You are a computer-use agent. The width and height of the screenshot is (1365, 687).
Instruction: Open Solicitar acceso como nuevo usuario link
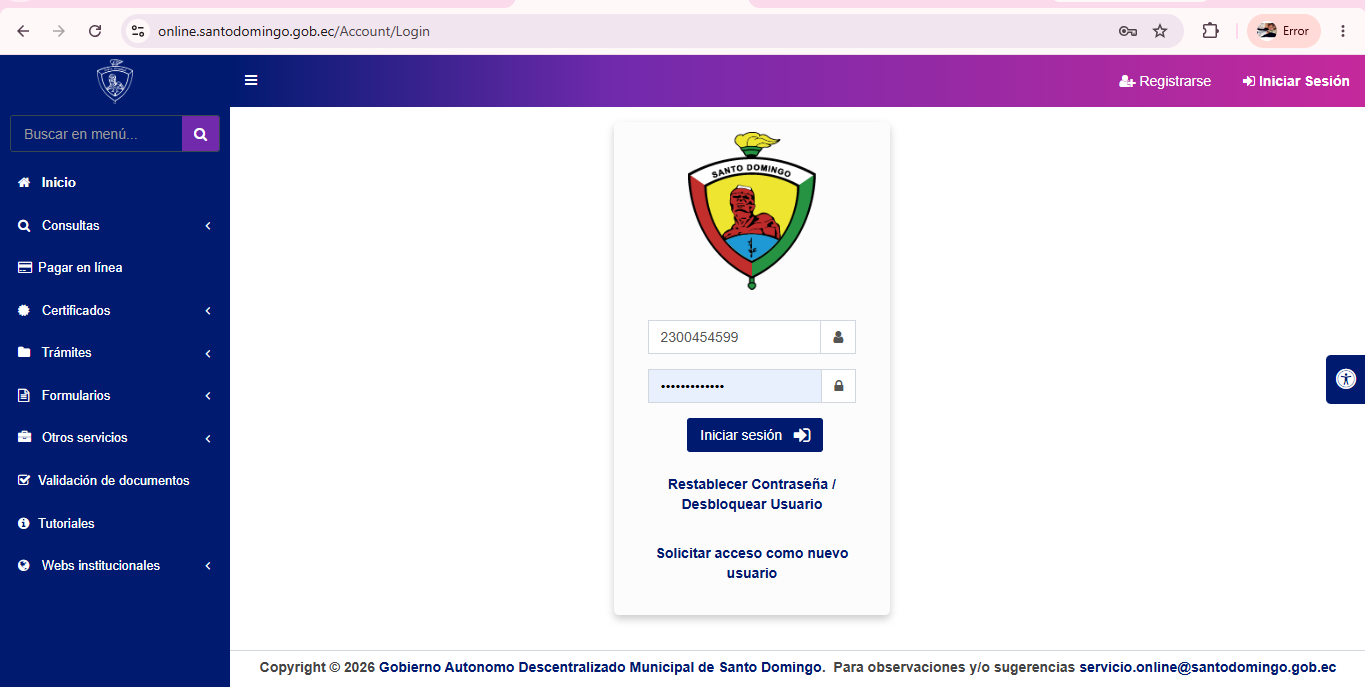click(752, 563)
